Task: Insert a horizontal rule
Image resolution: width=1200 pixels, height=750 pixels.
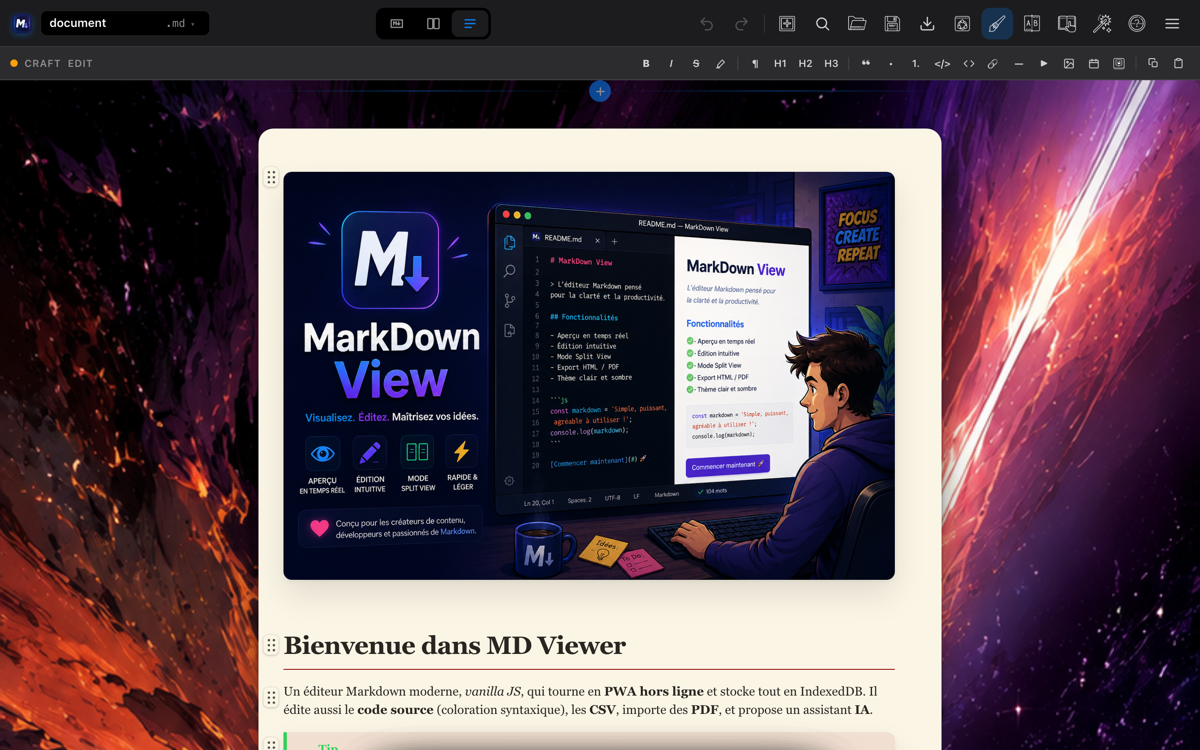Action: tap(1018, 63)
